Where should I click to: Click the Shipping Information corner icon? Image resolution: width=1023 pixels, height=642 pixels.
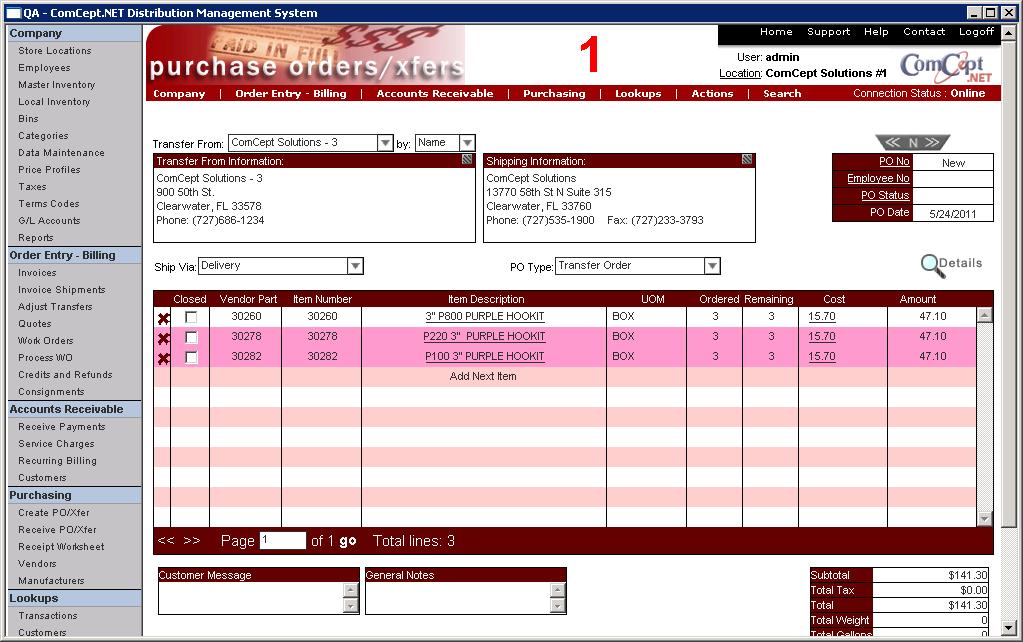tap(747, 160)
